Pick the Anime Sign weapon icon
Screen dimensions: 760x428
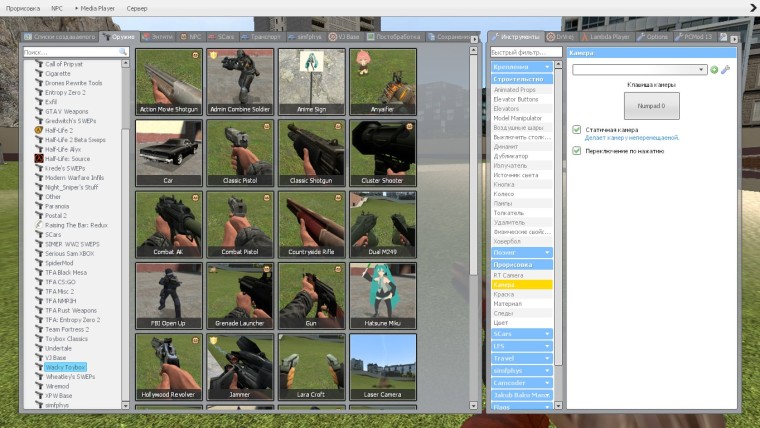[x=311, y=81]
